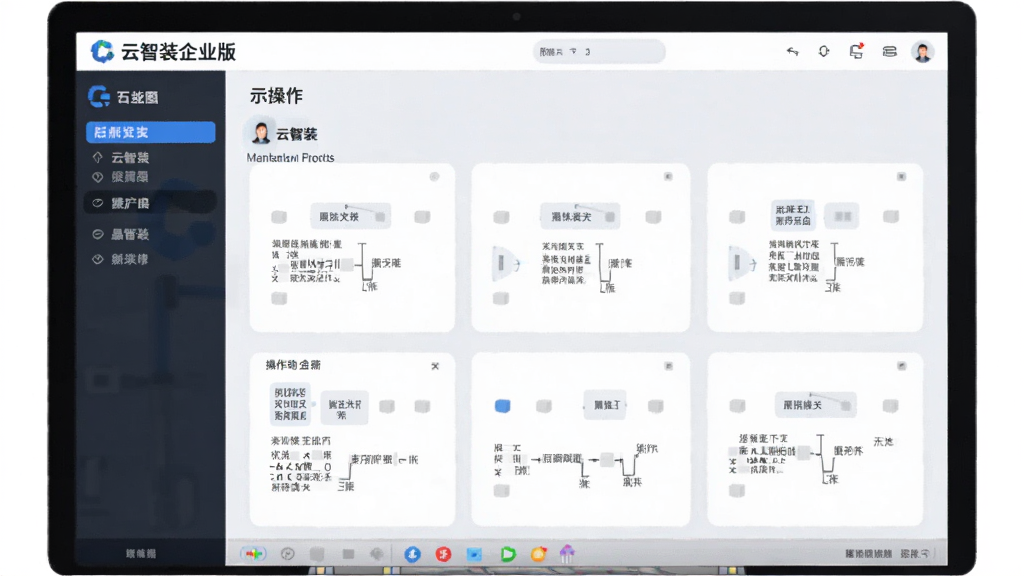Click the 云智装企业版 logo in the header
This screenshot has height=576, width=1024.
[x=163, y=52]
